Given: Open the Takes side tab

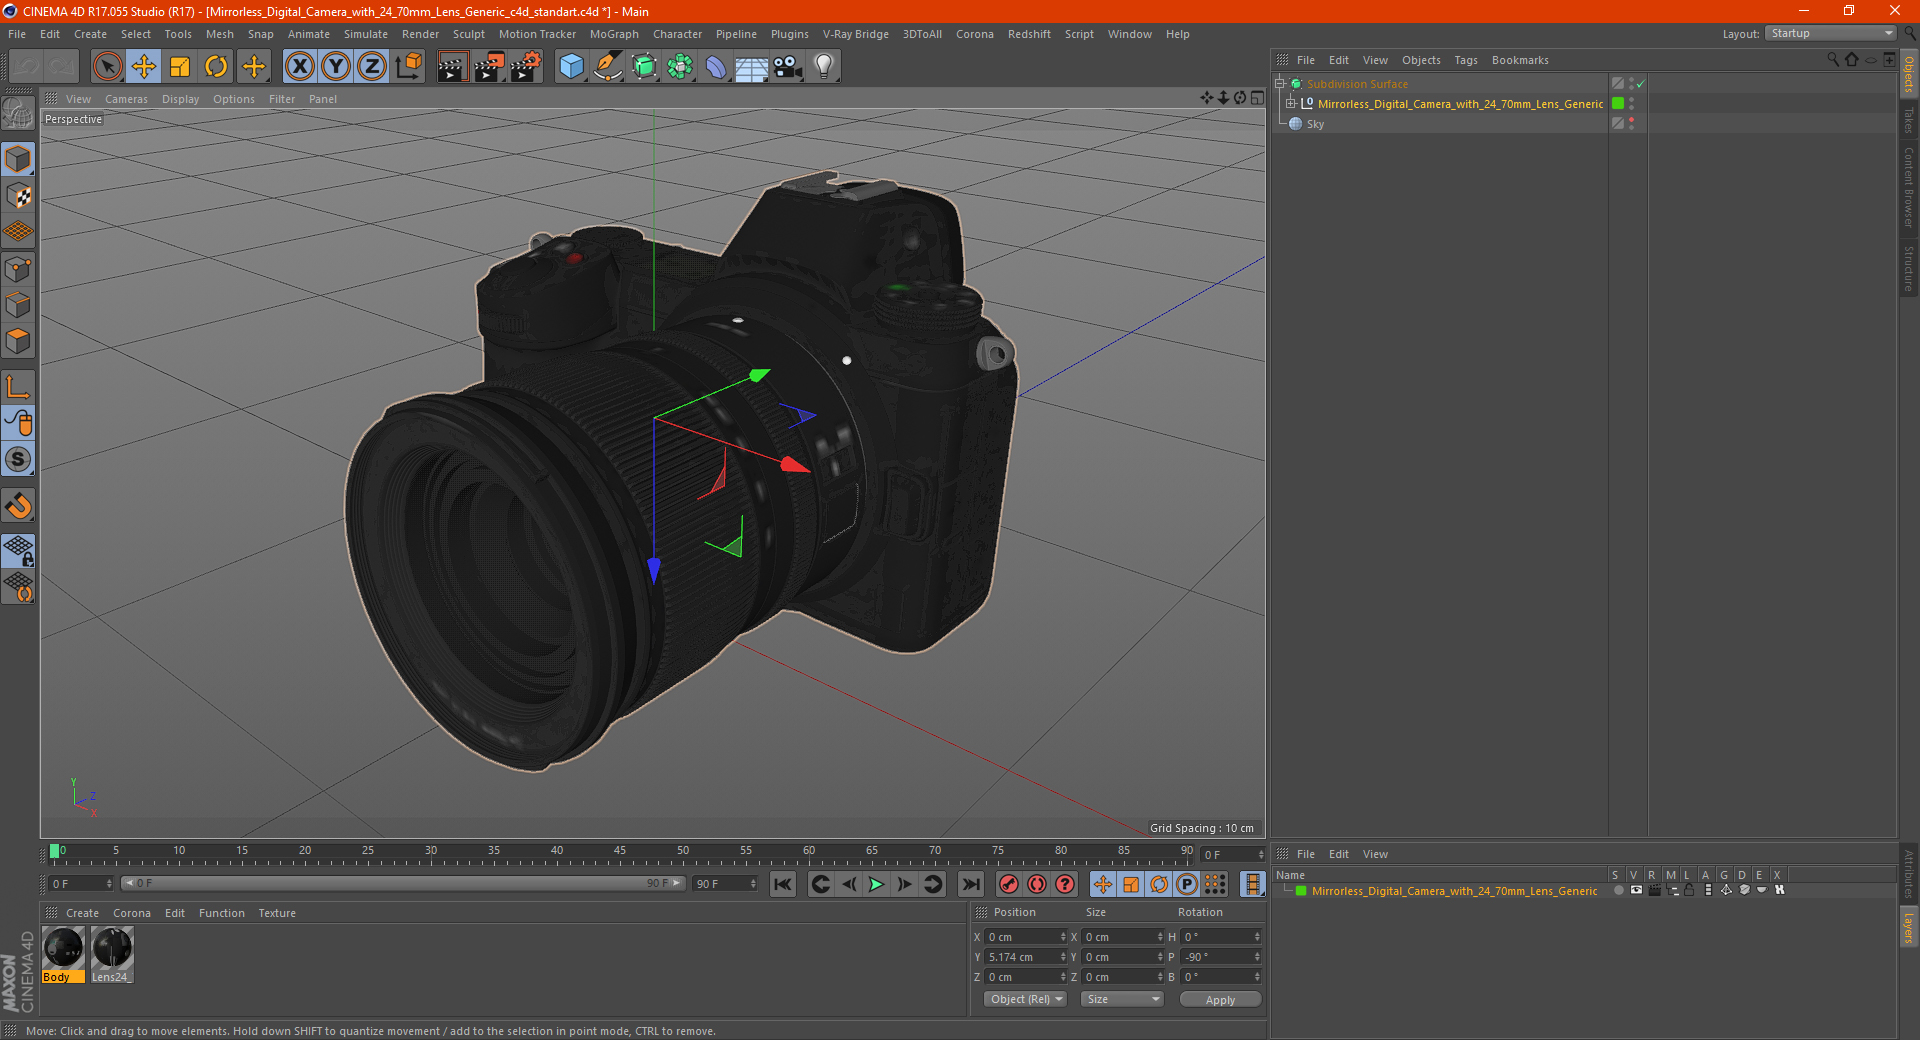Looking at the screenshot, I should tap(1909, 120).
